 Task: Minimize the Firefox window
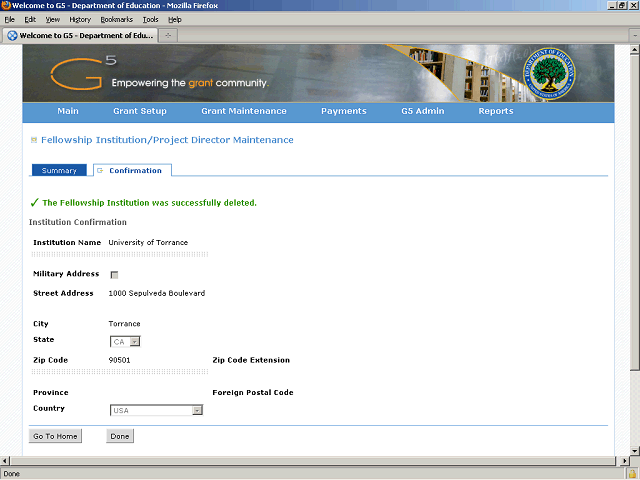pos(612,5)
